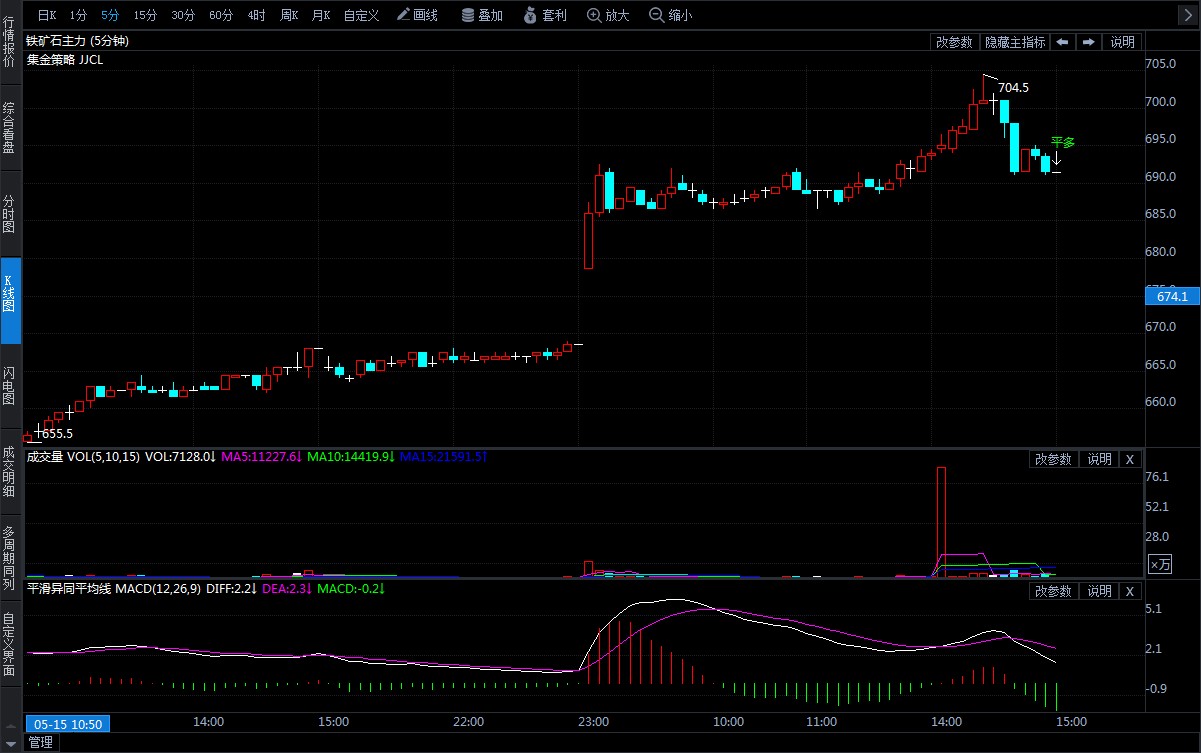Open 说明 in volume panel
This screenshot has width=1201, height=753.
(x=1099, y=459)
